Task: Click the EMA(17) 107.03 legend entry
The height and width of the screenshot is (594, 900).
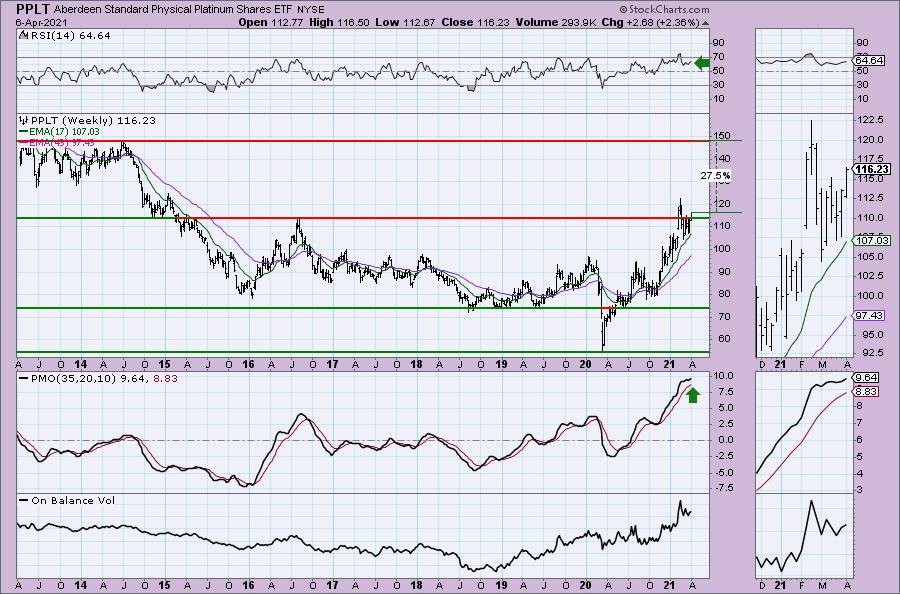Action: click(64, 131)
